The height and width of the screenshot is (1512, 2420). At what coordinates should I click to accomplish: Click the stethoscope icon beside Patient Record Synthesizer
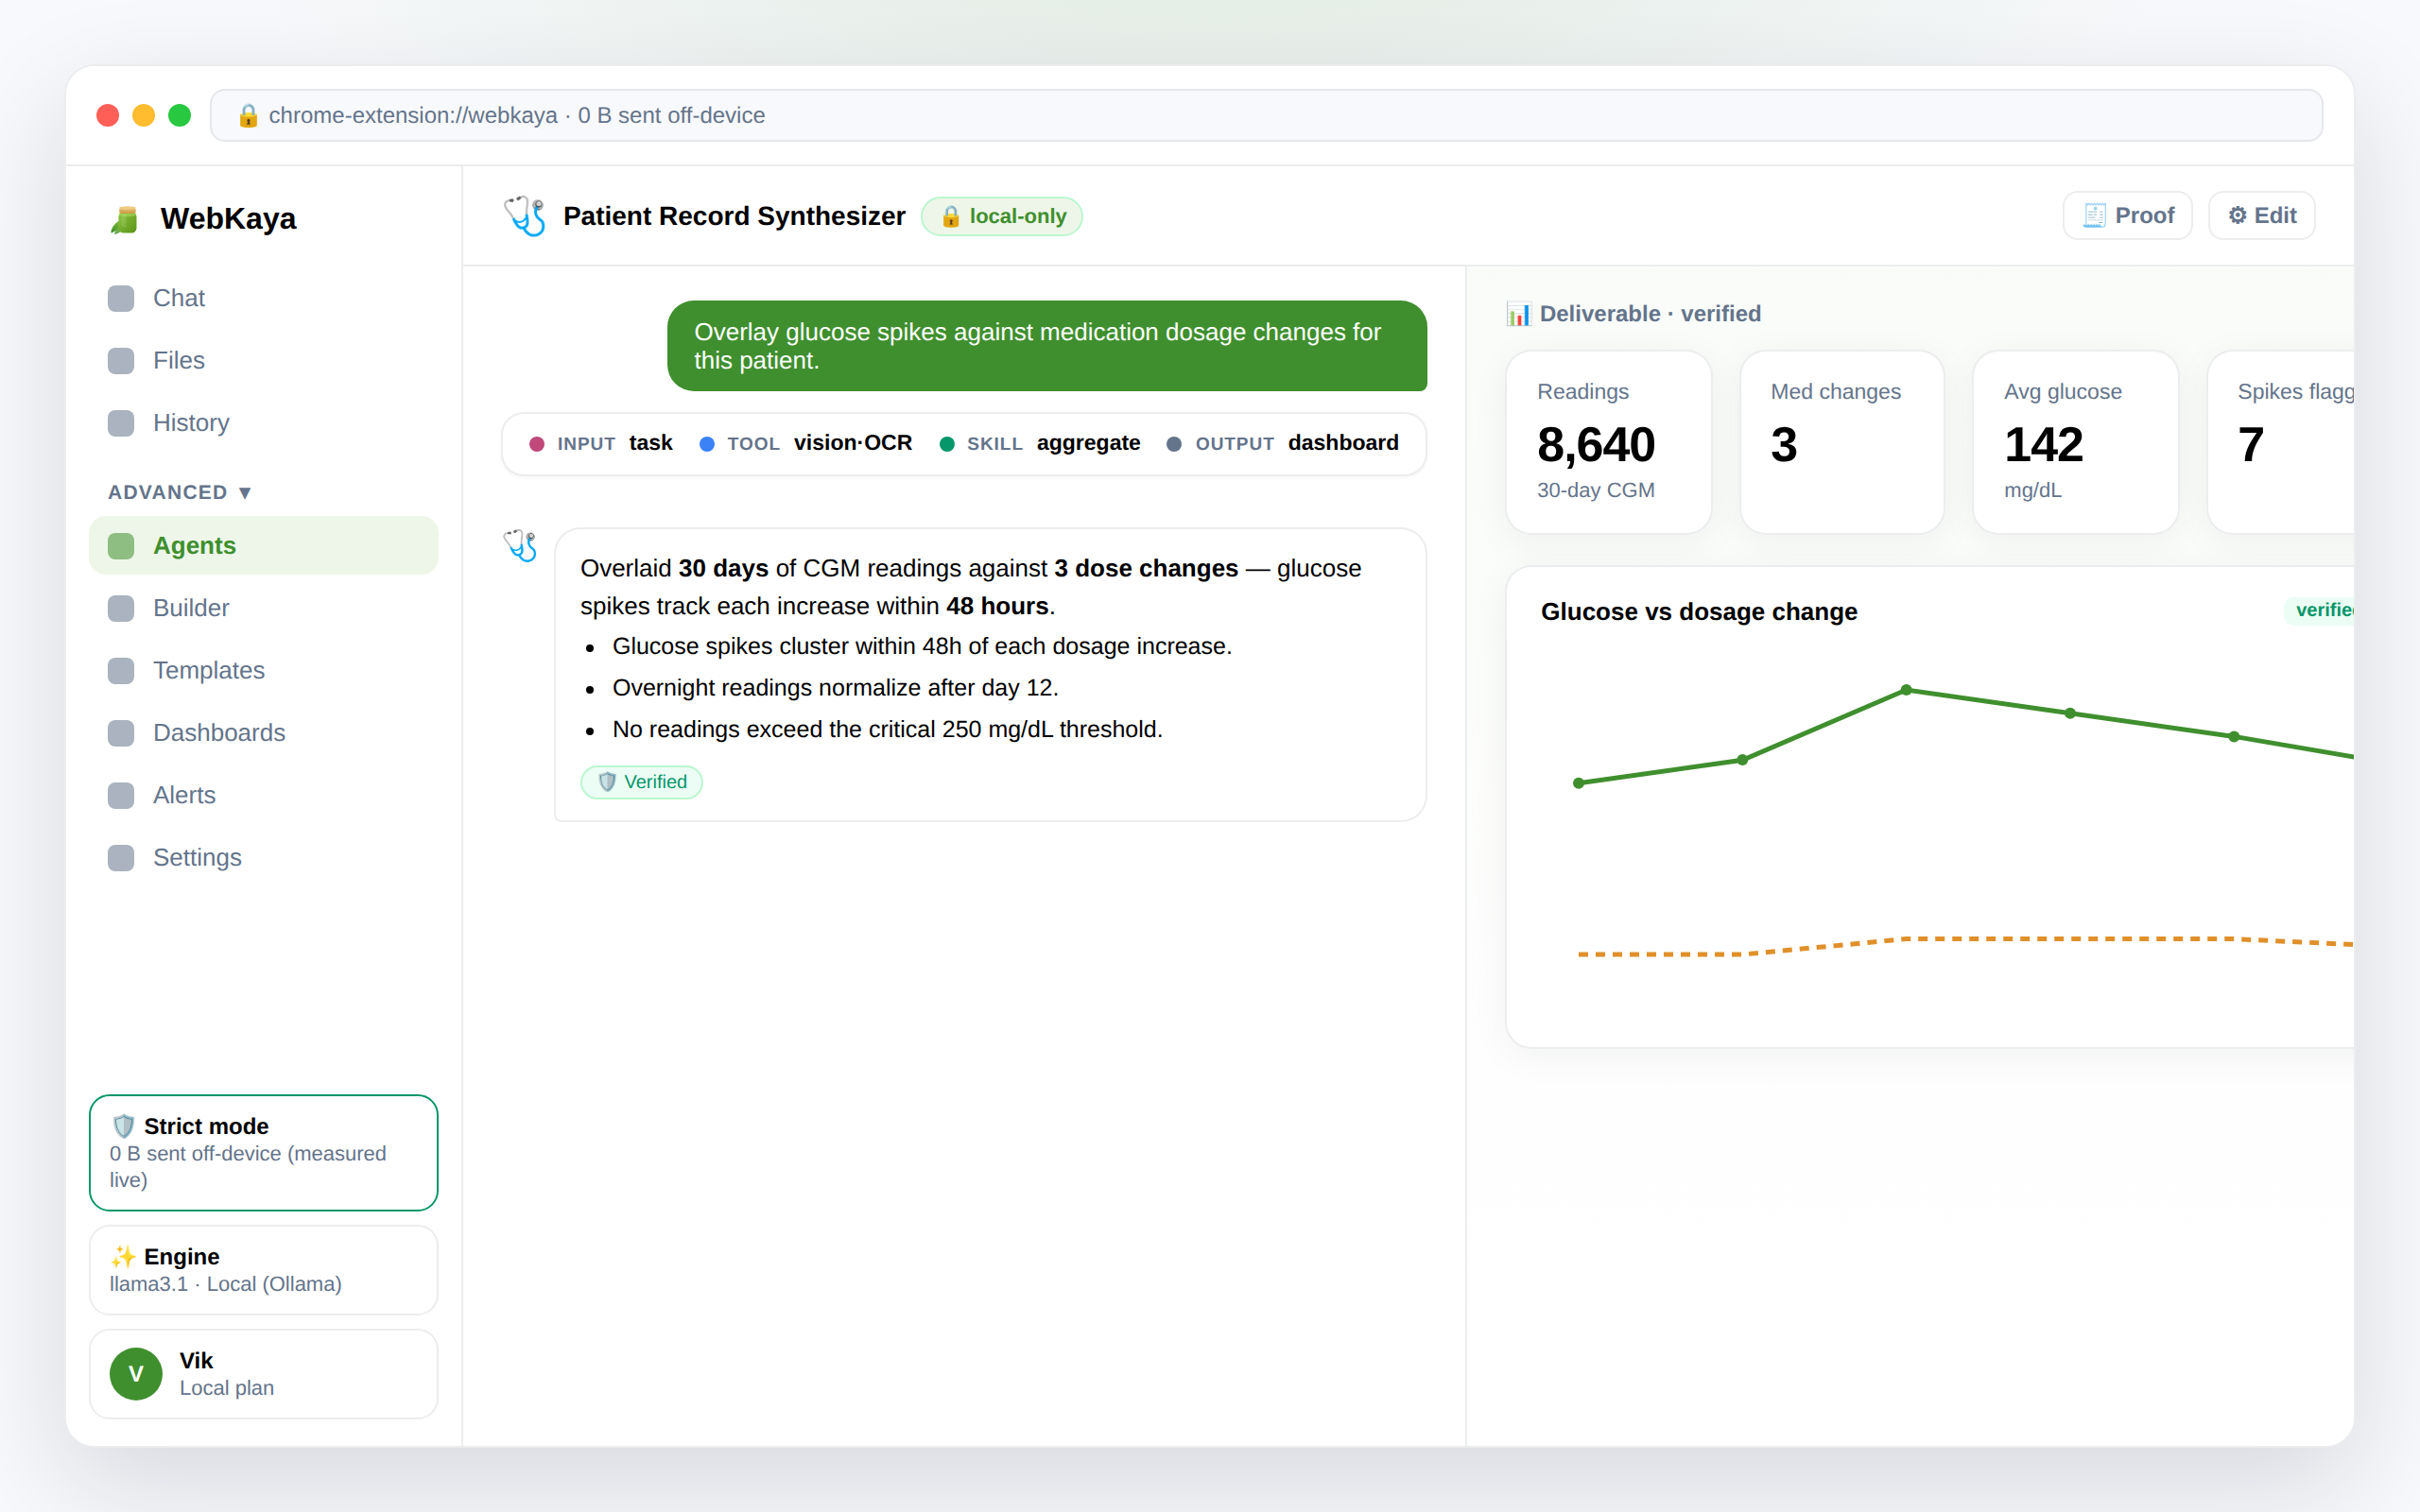pos(525,216)
